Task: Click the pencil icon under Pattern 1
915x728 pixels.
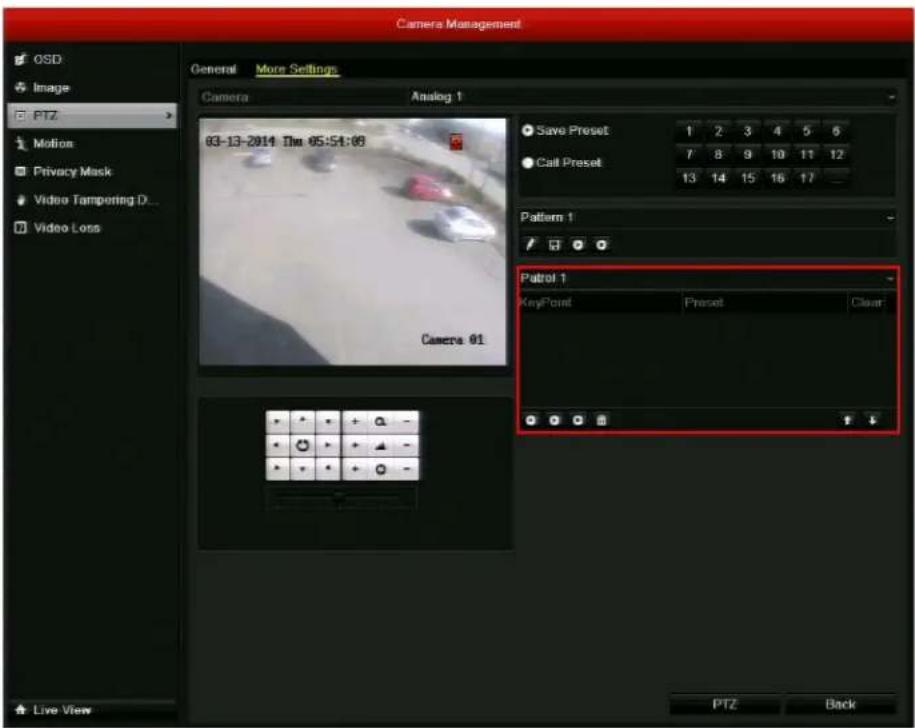Action: pyautogui.click(x=530, y=244)
